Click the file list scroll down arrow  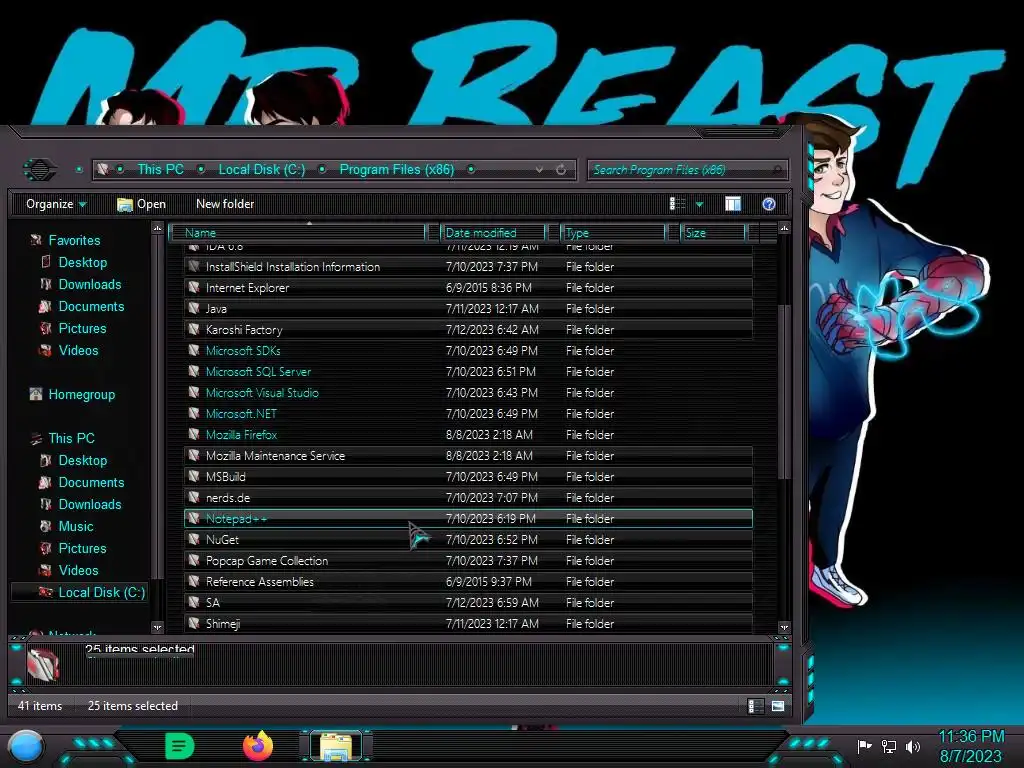tap(784, 627)
